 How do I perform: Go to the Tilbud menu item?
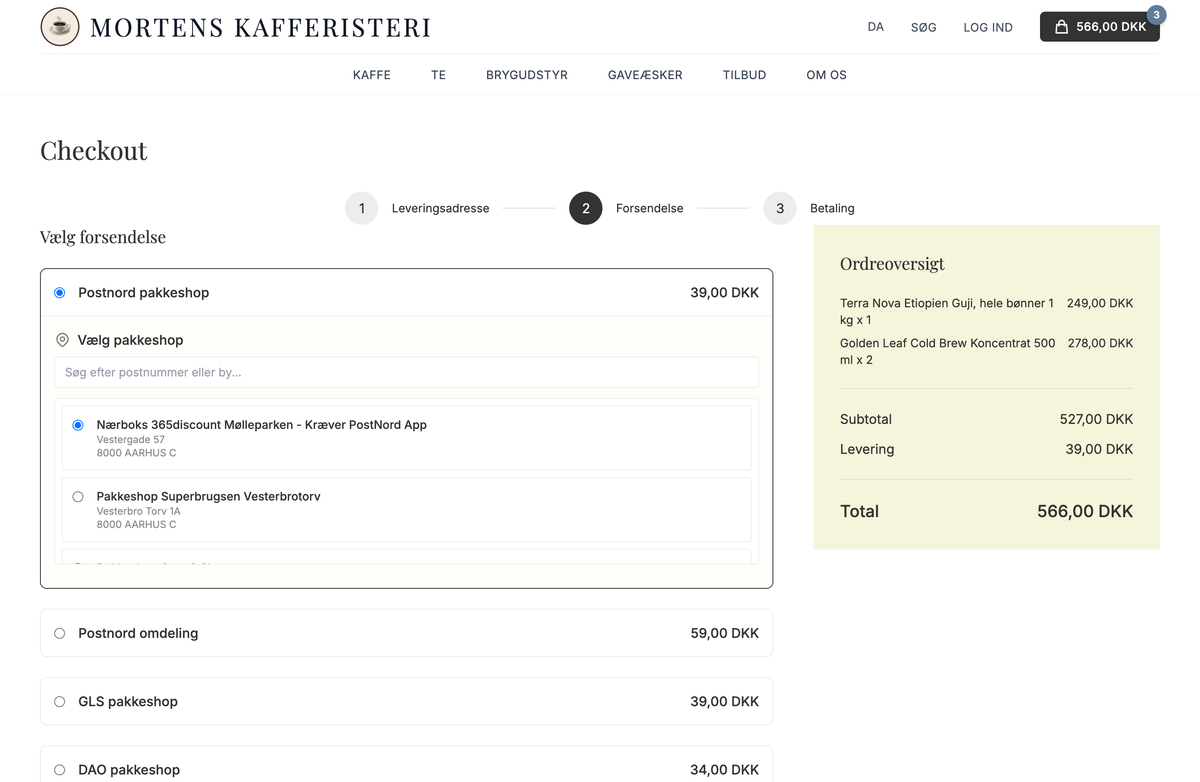pos(744,75)
